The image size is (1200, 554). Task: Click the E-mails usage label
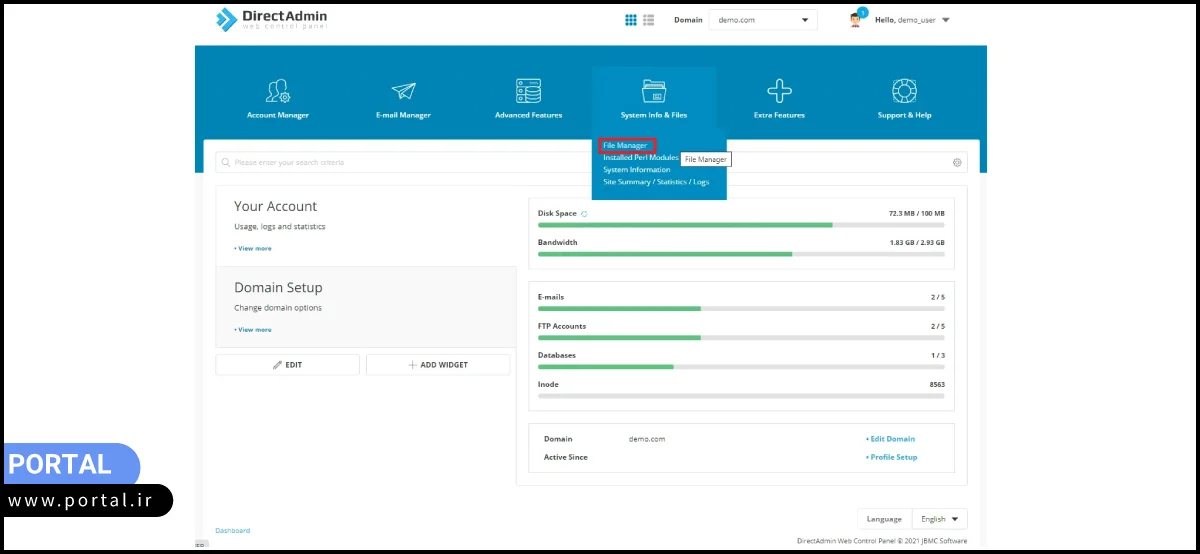click(x=551, y=297)
